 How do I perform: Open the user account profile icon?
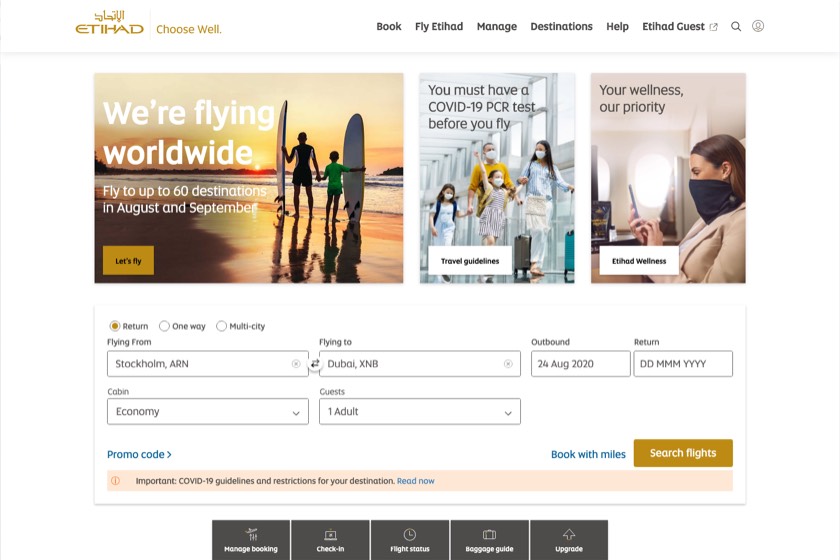[x=758, y=26]
